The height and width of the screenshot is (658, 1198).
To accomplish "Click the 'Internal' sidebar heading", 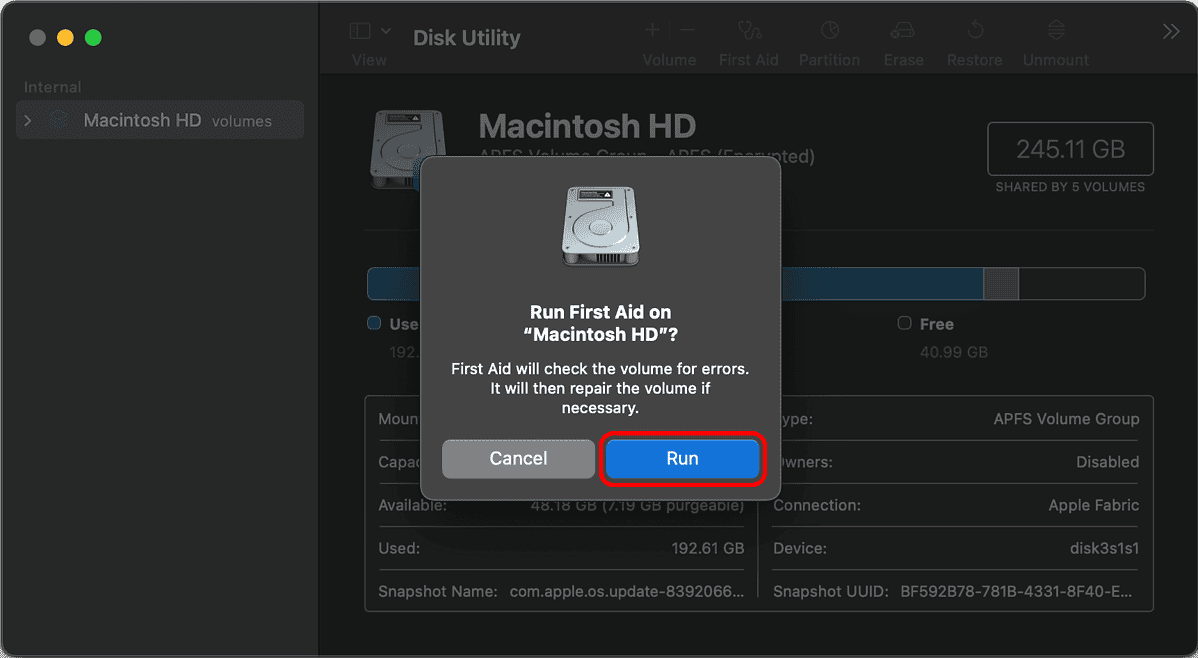I will click(53, 87).
